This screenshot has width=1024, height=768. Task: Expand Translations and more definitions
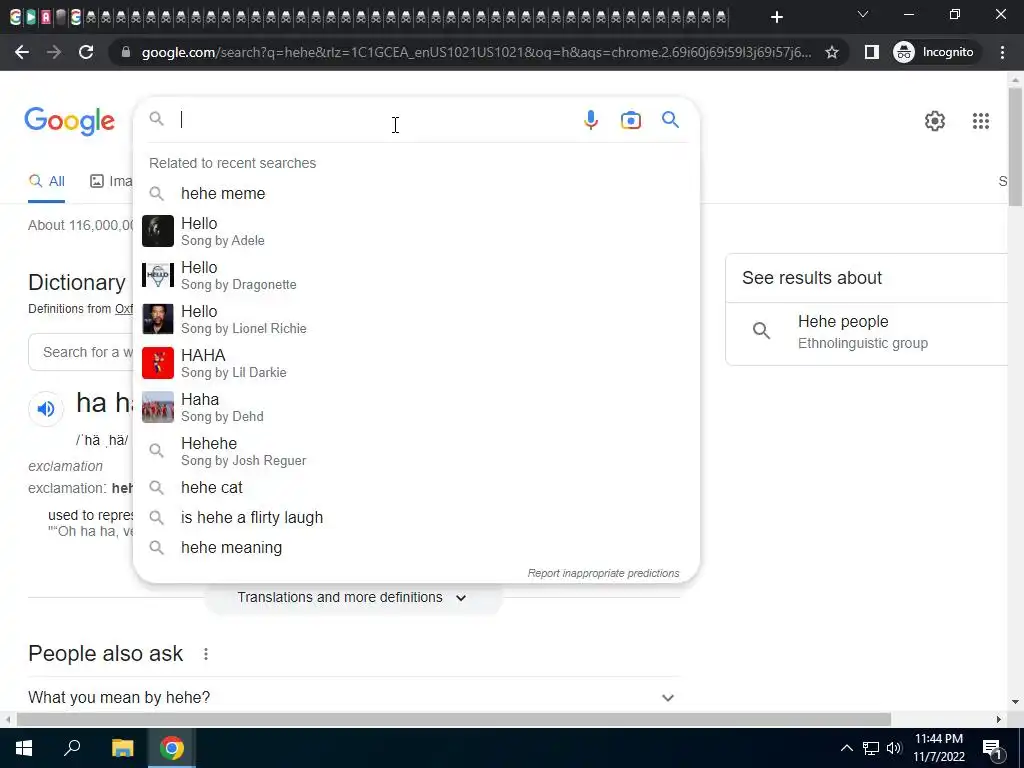(x=353, y=598)
